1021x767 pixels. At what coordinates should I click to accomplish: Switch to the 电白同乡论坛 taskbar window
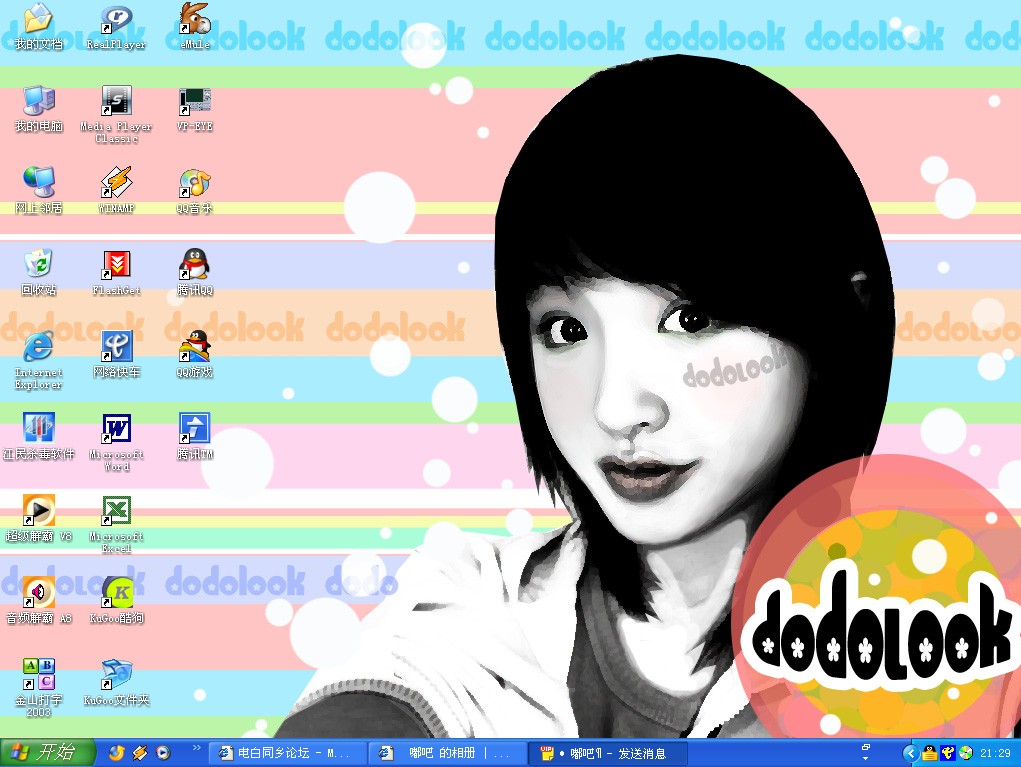click(287, 753)
